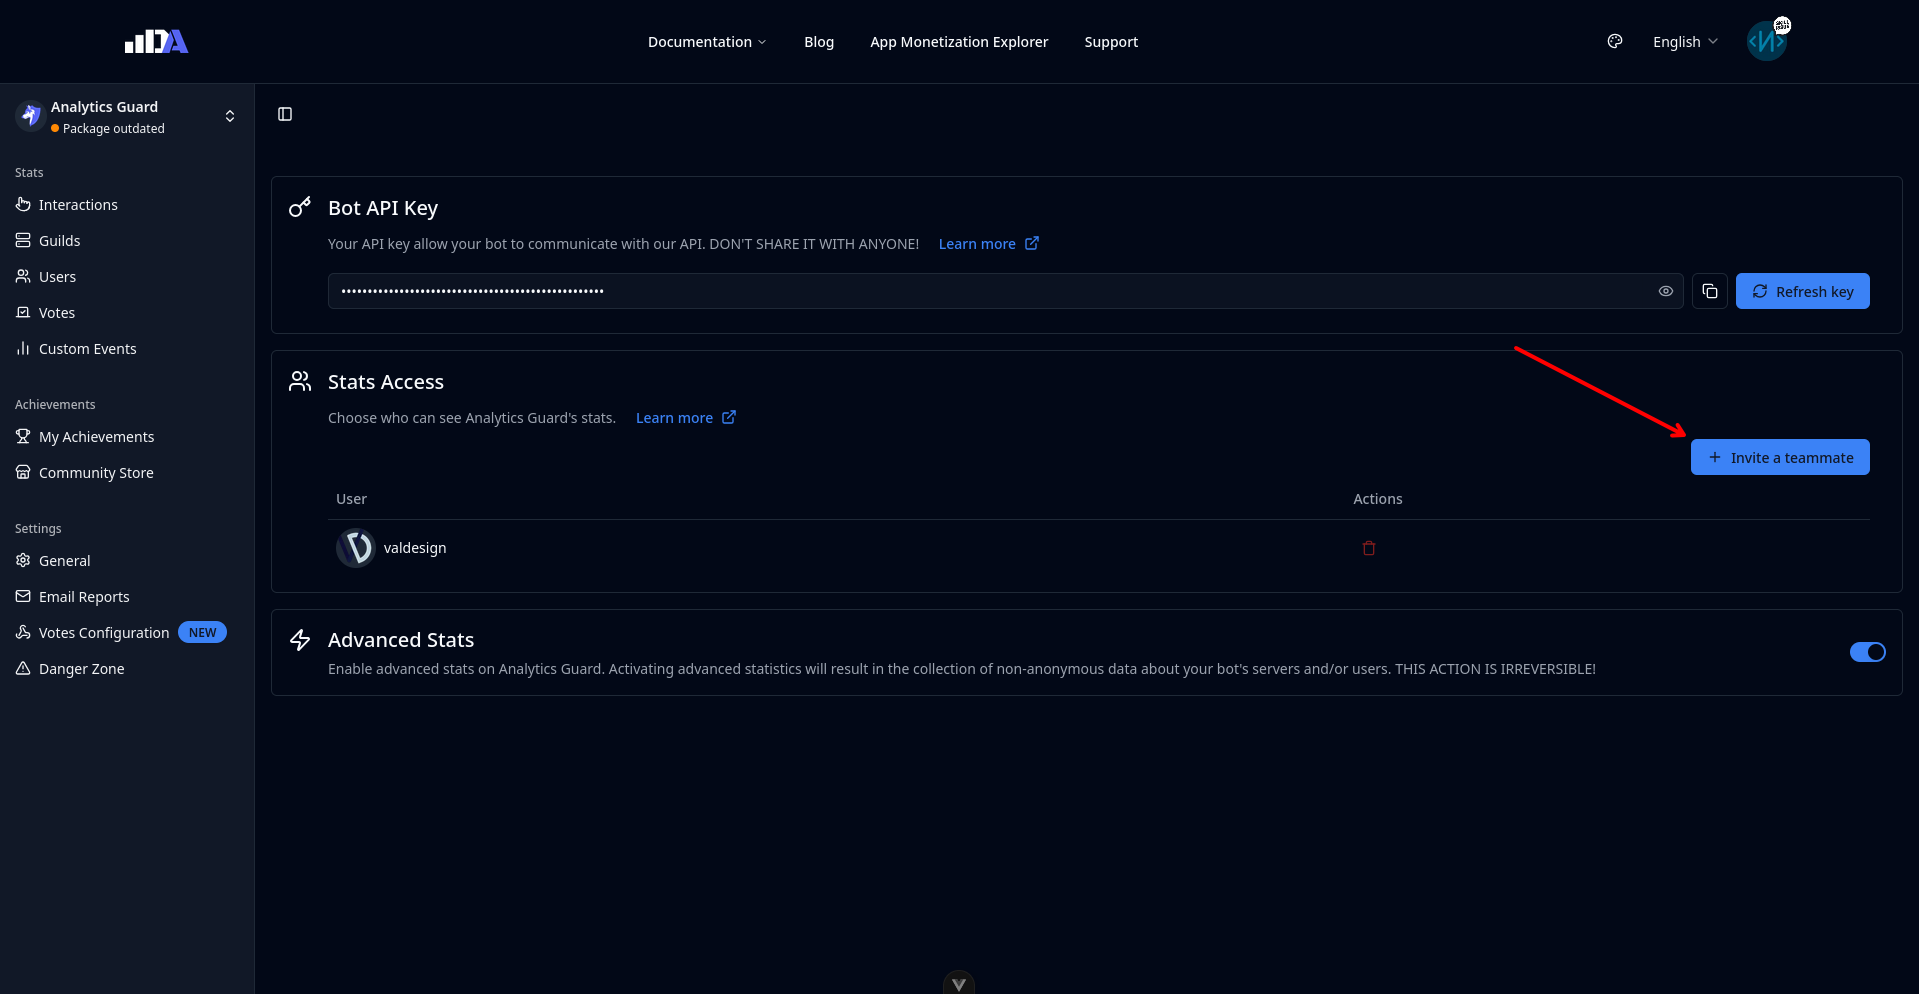Expand the Documentation menu
1919x994 pixels.
click(706, 42)
